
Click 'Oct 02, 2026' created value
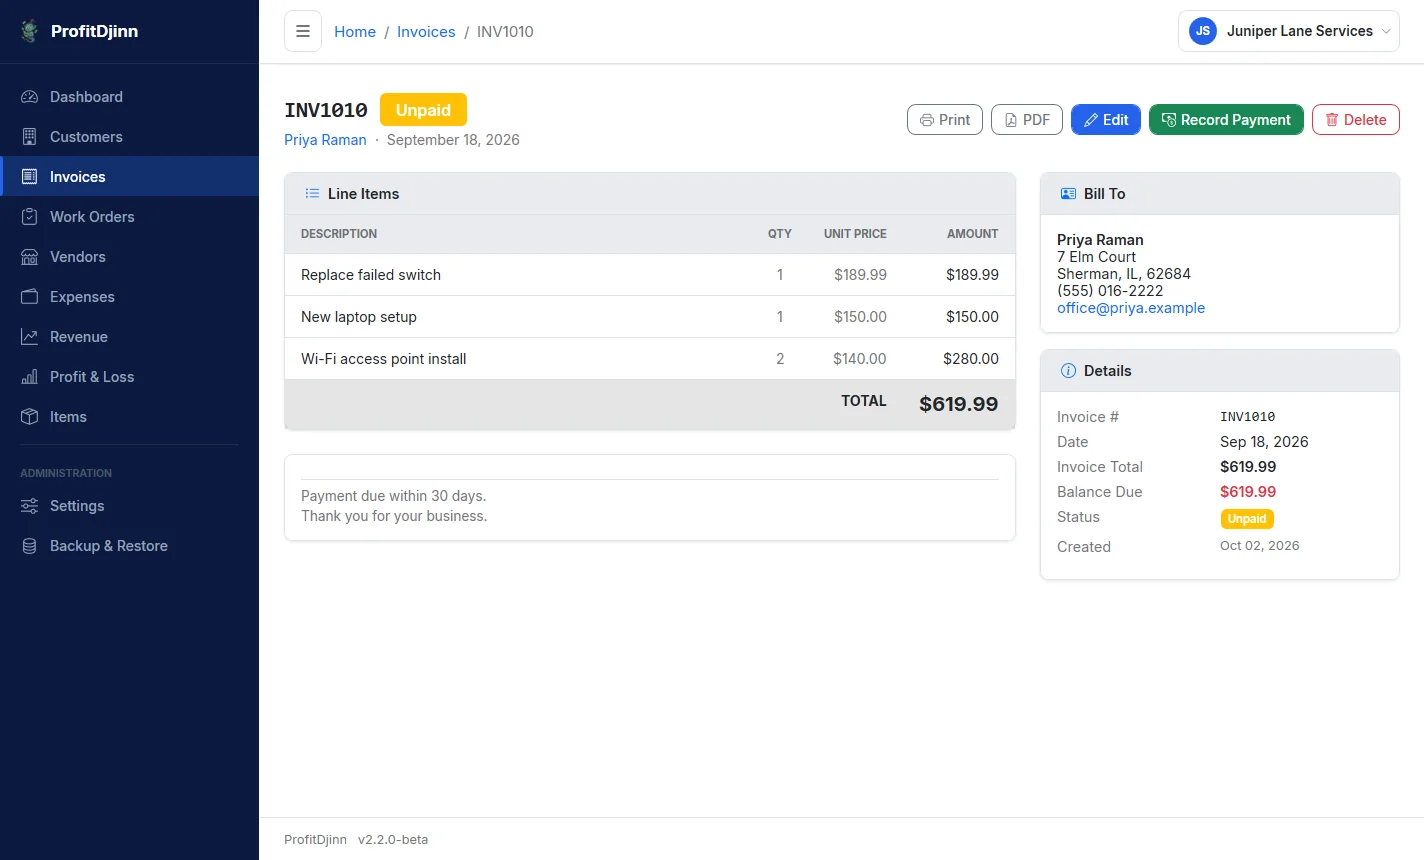point(1260,546)
